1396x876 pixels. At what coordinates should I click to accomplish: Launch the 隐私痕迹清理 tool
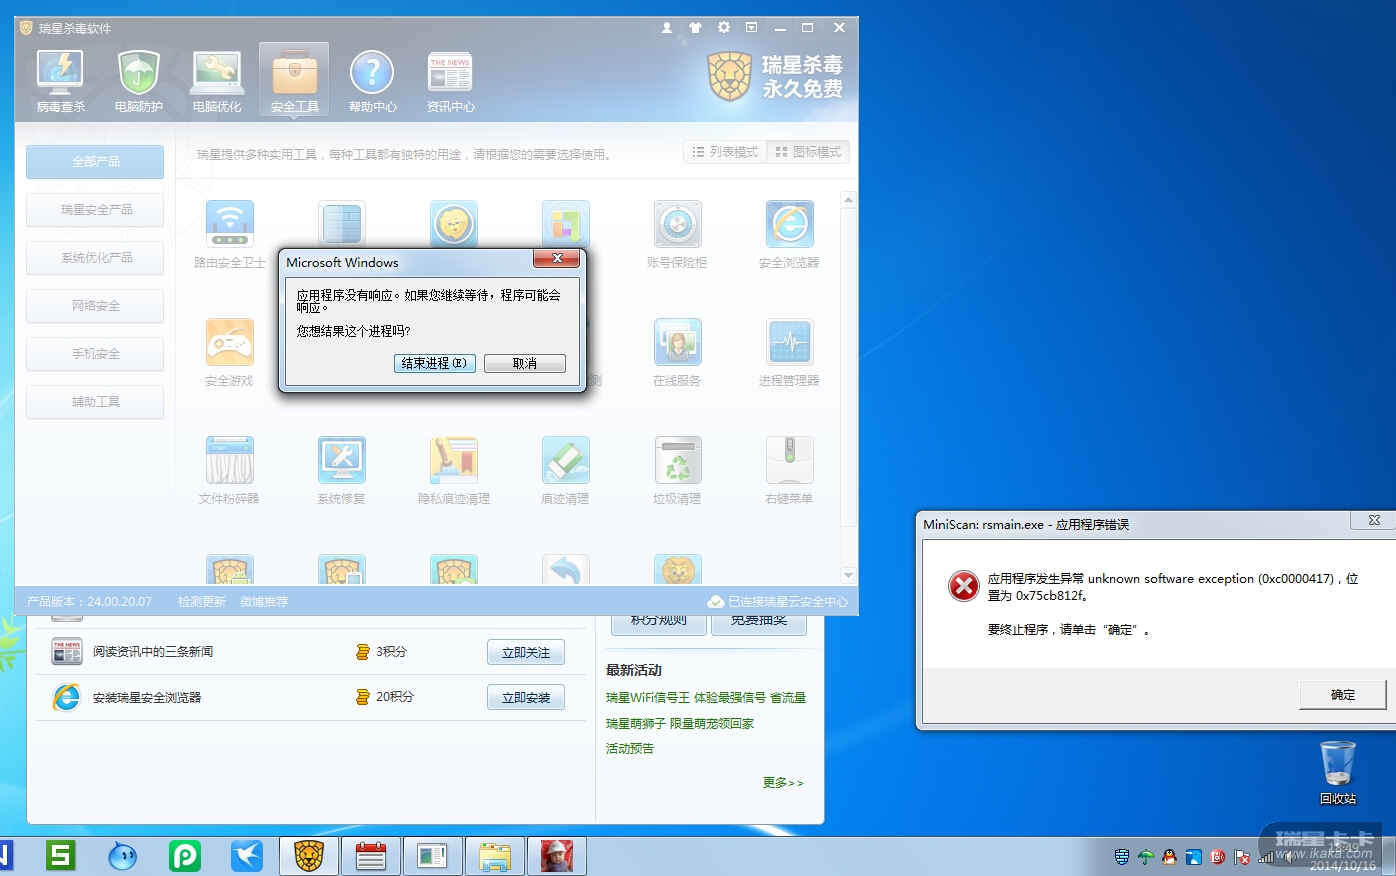pos(453,471)
